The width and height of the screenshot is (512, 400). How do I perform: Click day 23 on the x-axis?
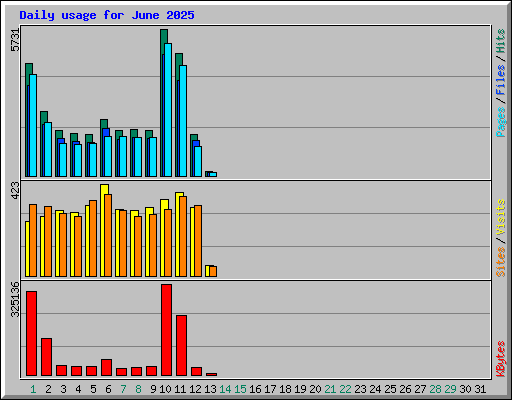tap(360, 389)
